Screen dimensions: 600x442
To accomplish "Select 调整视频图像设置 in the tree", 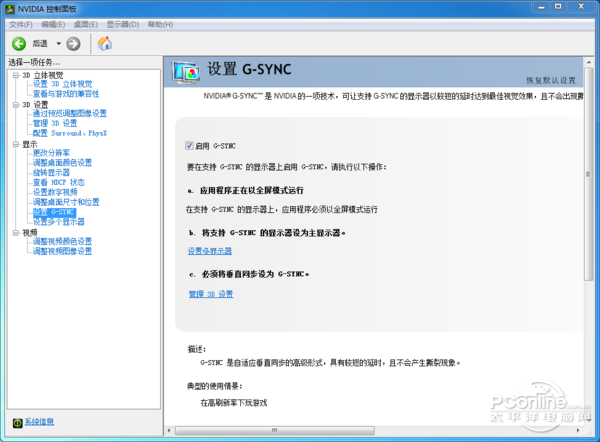I will click(62, 251).
